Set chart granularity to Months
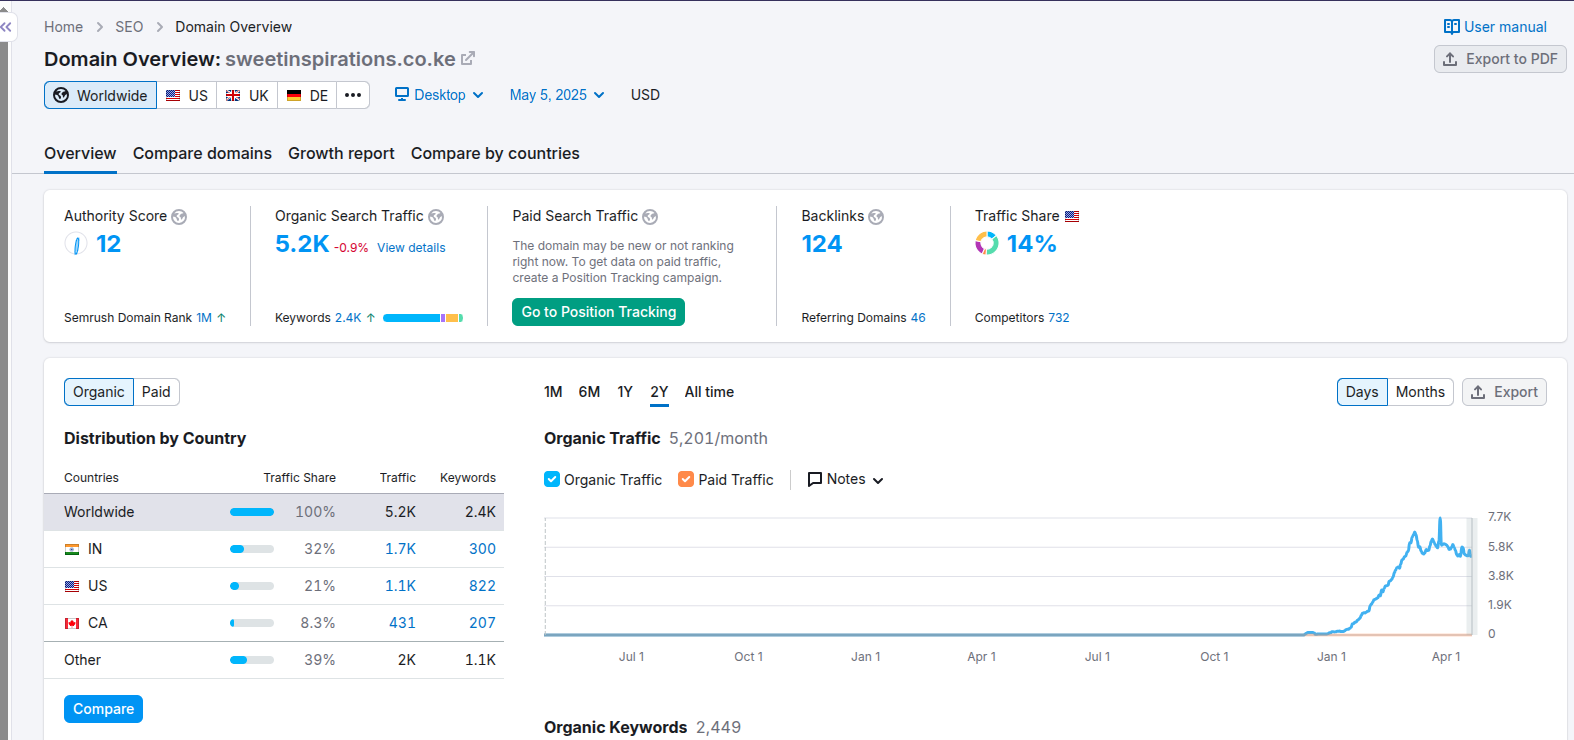 pyautogui.click(x=1420, y=392)
